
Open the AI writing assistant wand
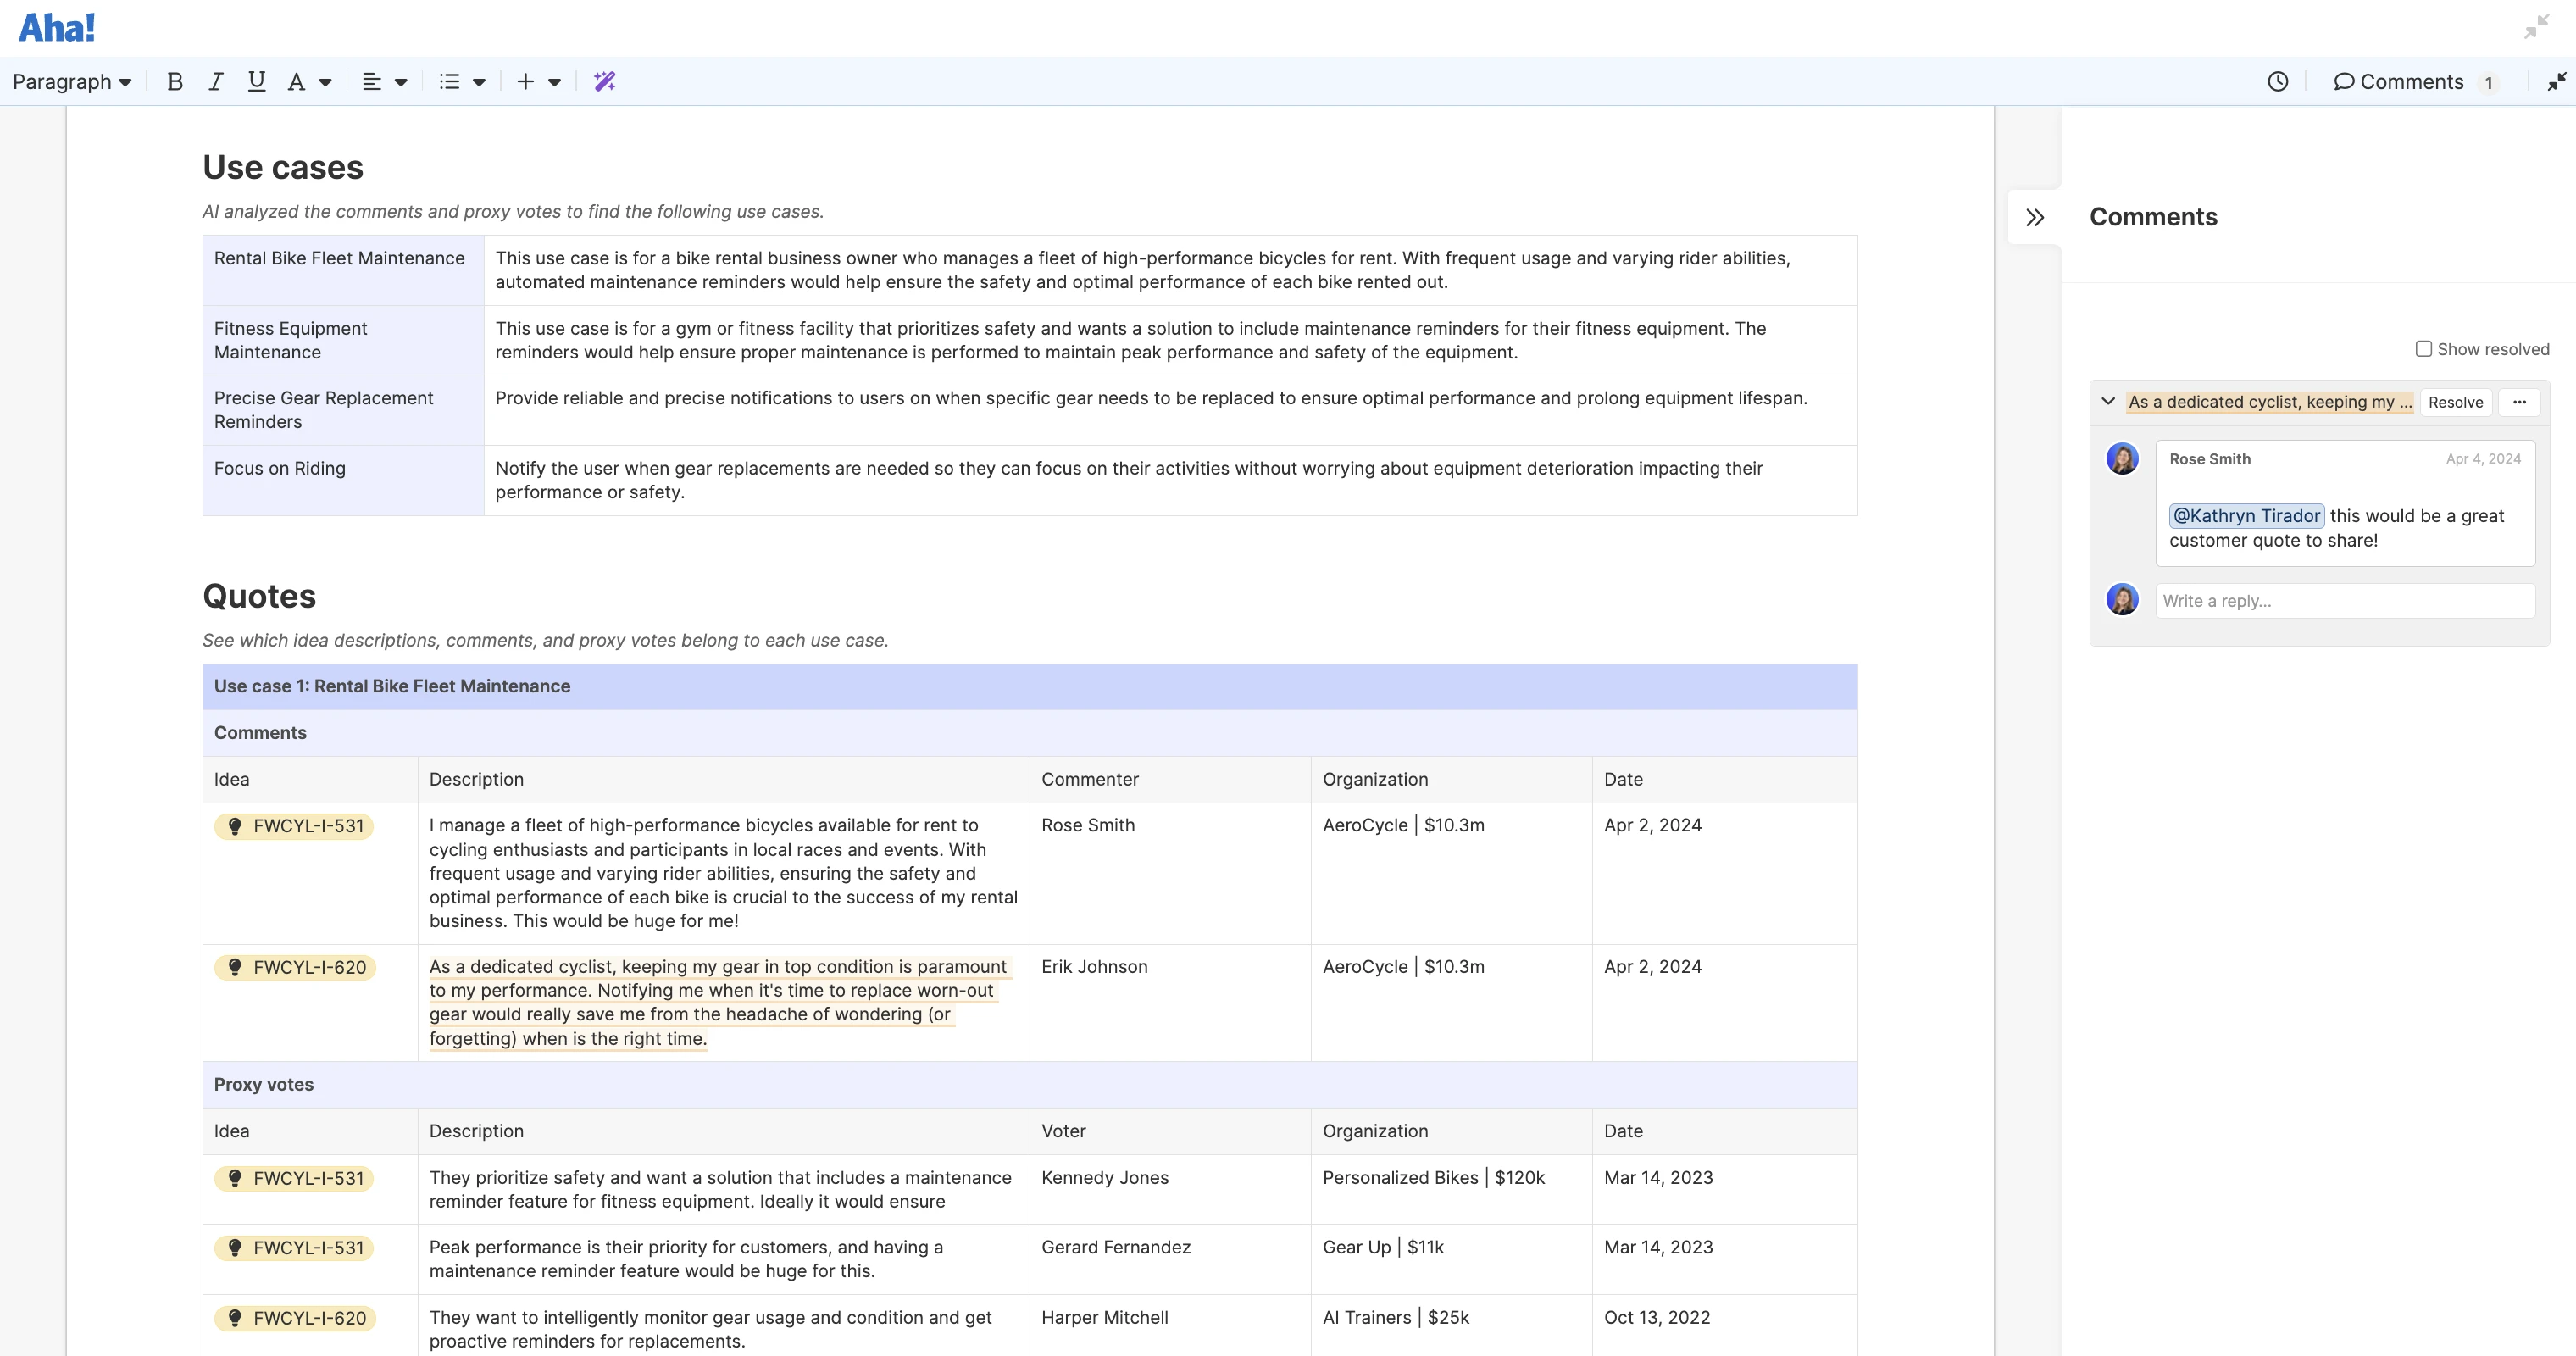point(604,82)
